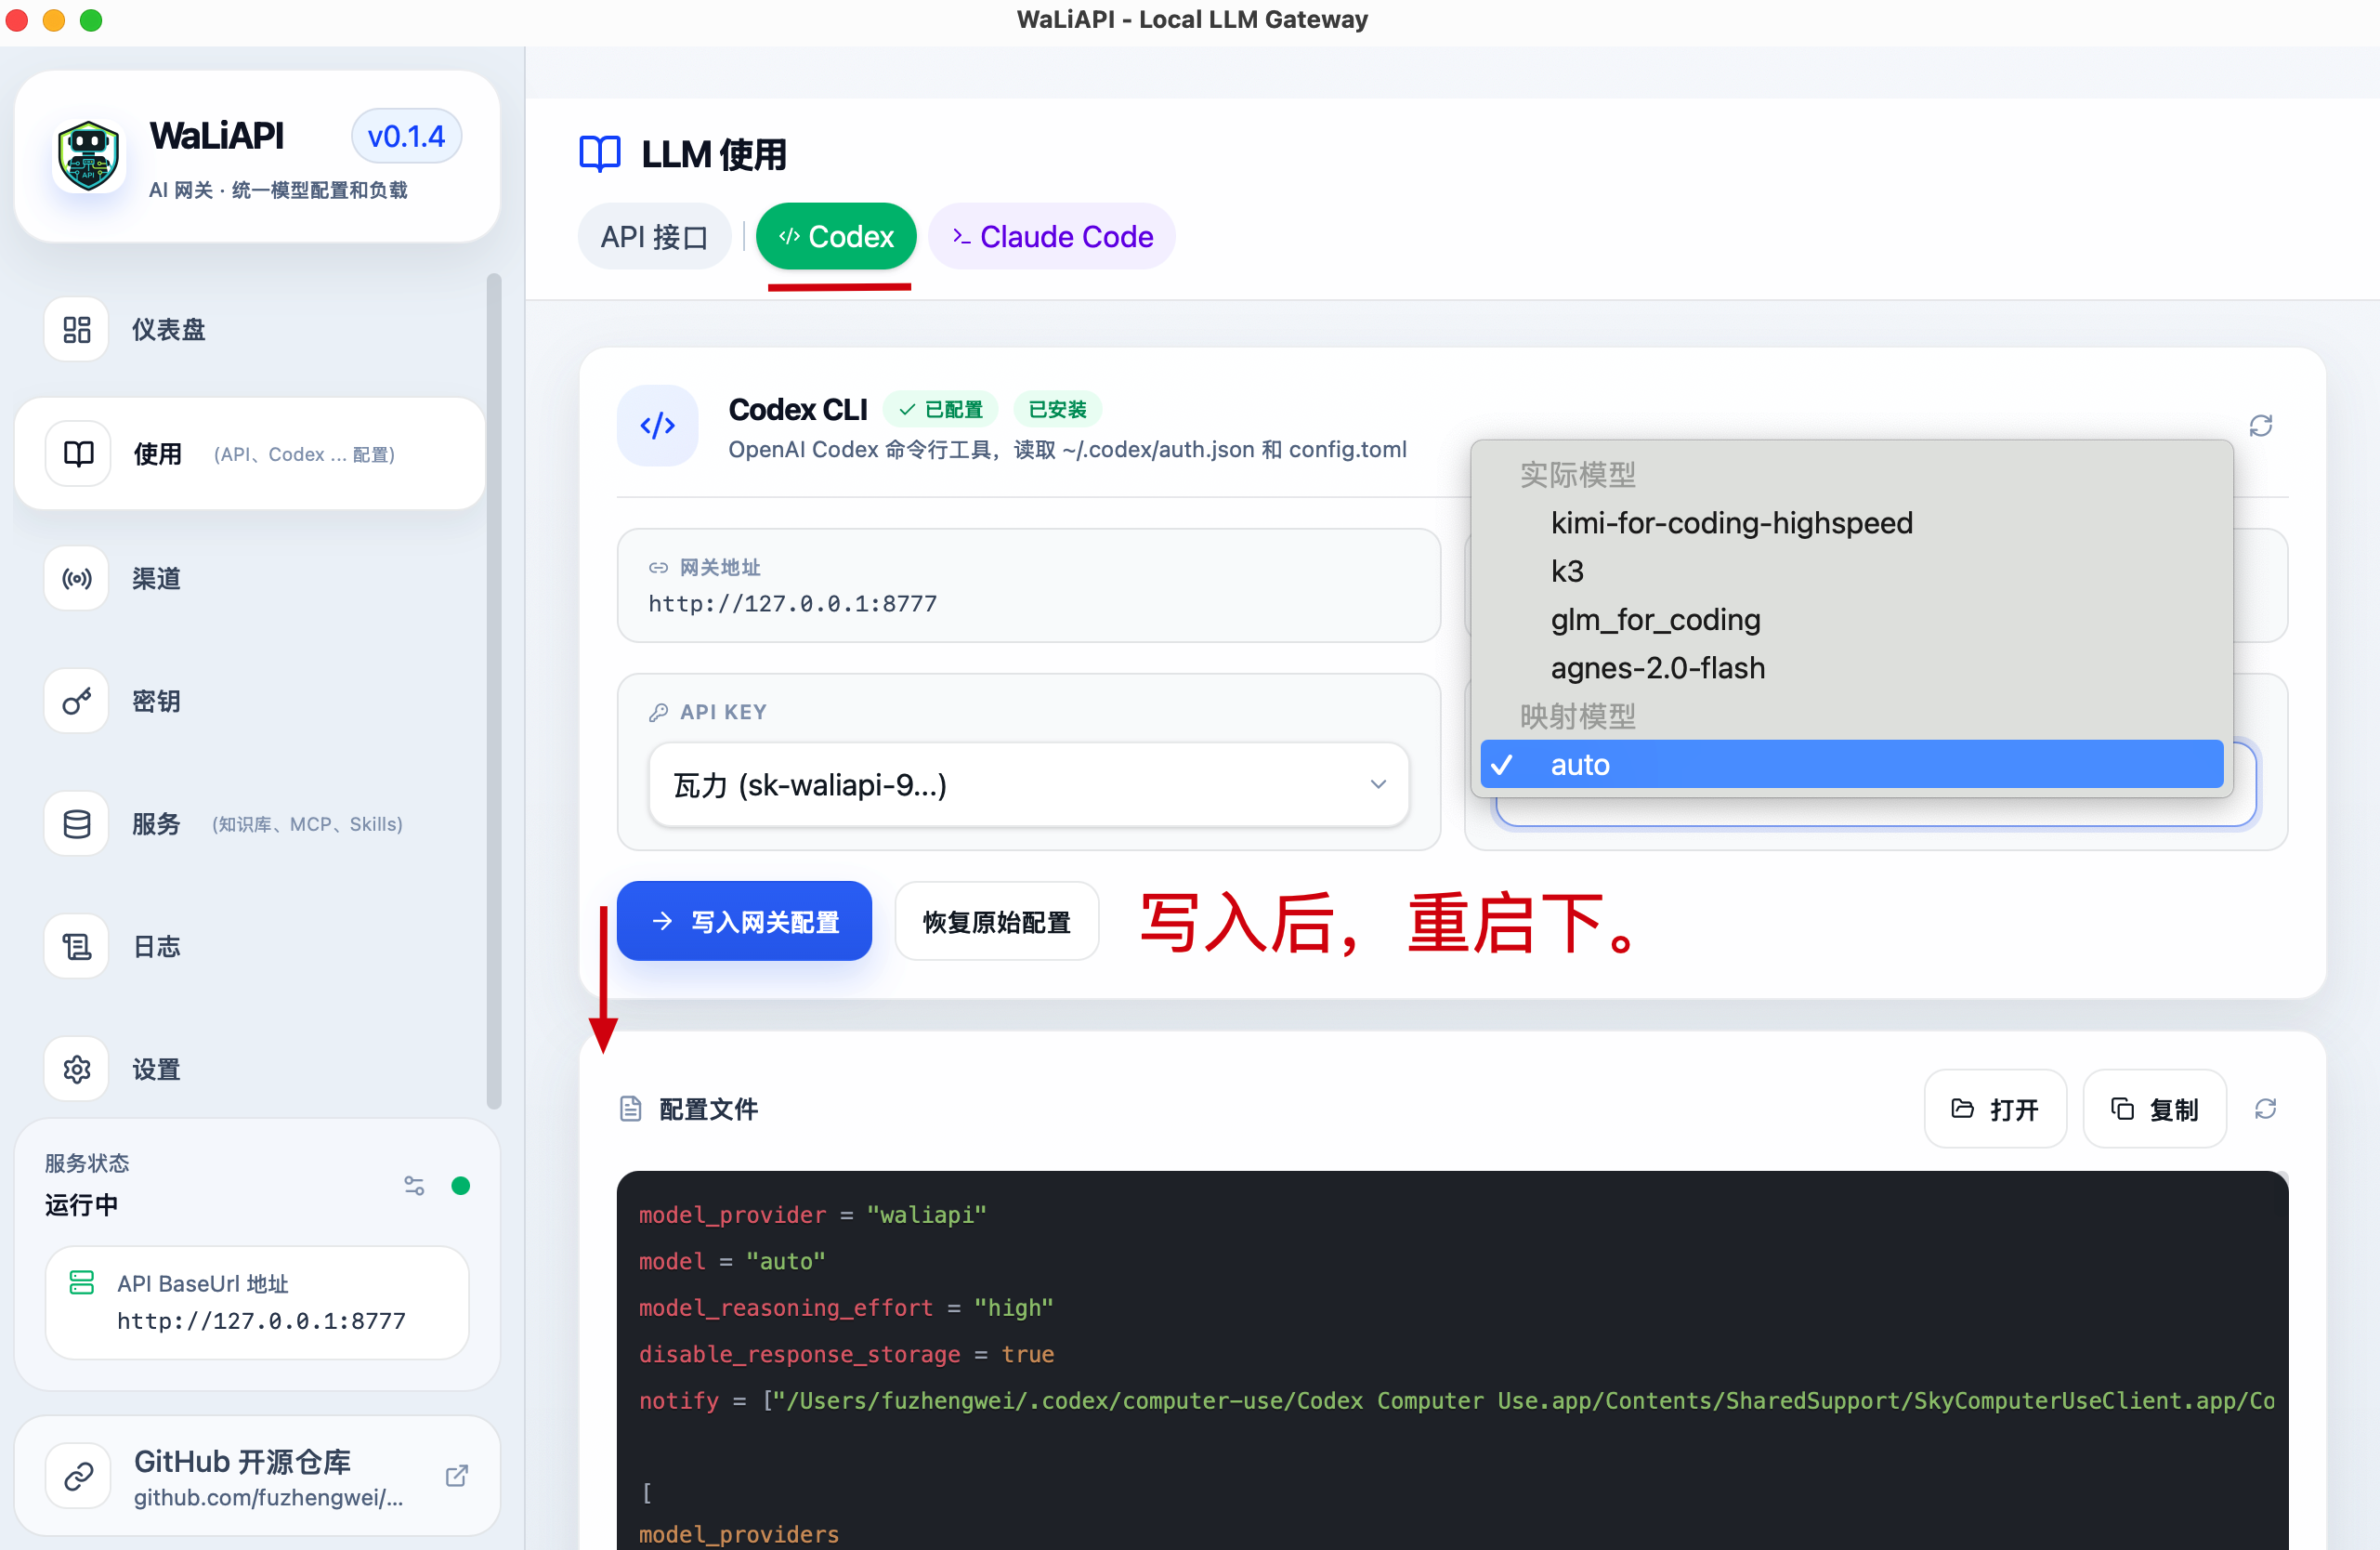The width and height of the screenshot is (2380, 1550).
Task: Open 日志 in the sidebar
Action: pyautogui.click(x=250, y=946)
